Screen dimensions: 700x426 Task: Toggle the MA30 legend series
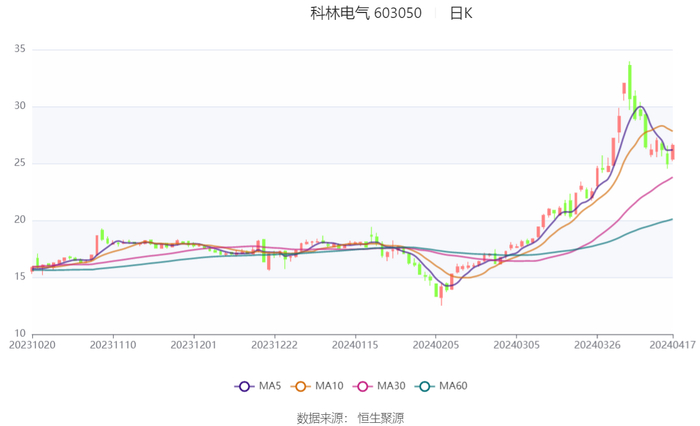pos(379,386)
